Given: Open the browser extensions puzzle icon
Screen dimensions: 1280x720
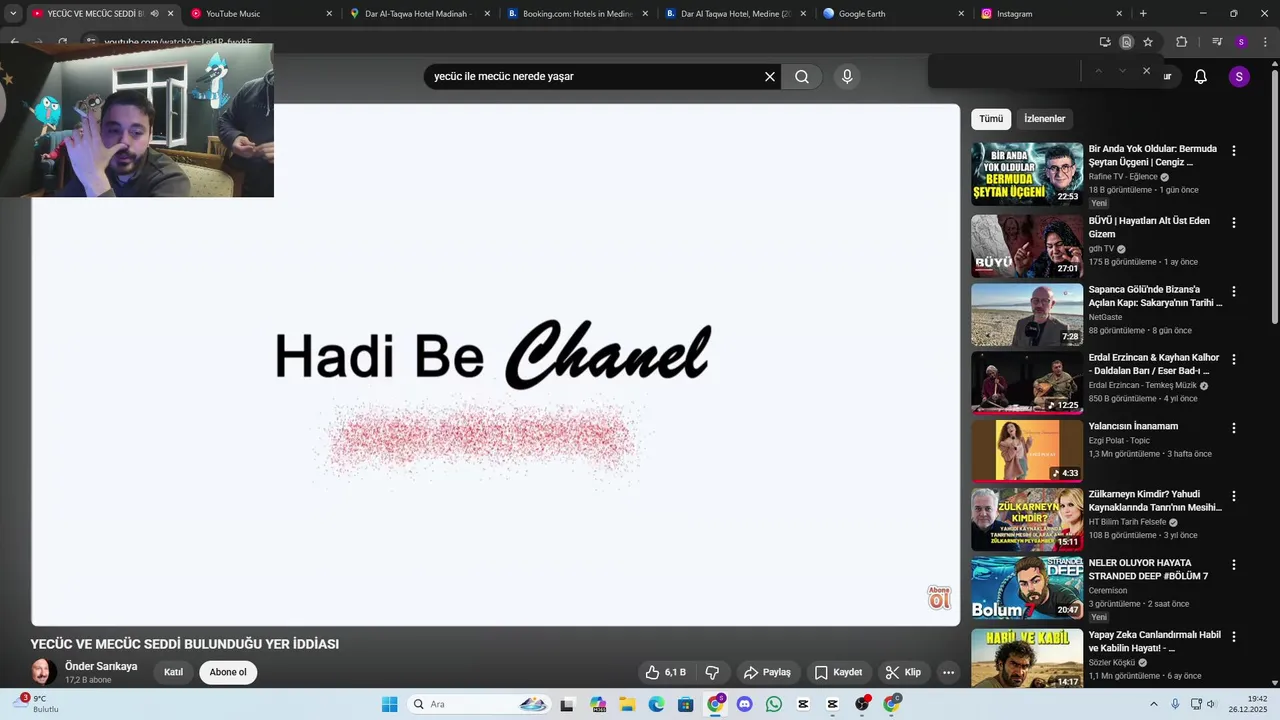Looking at the screenshot, I should (1181, 42).
